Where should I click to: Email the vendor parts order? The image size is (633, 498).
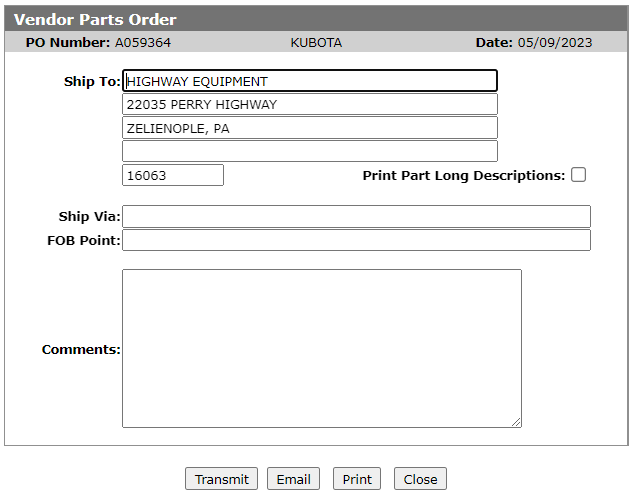[293, 479]
